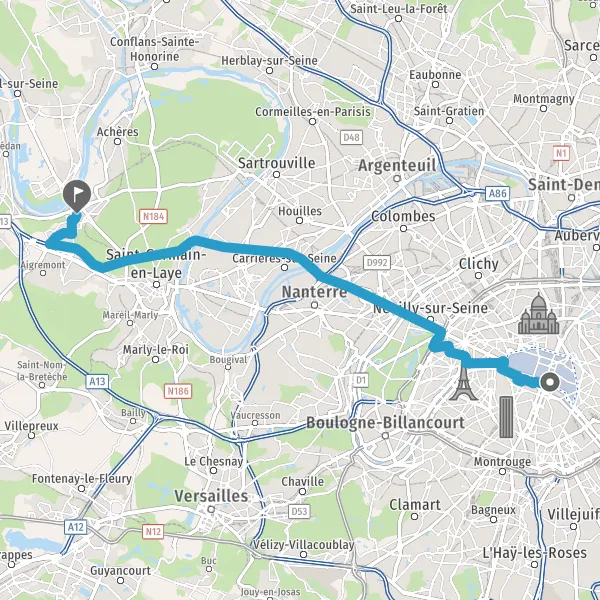Screen dimensions: 600x600
Task: Click the Sartrouville town marker
Action: coord(276,174)
